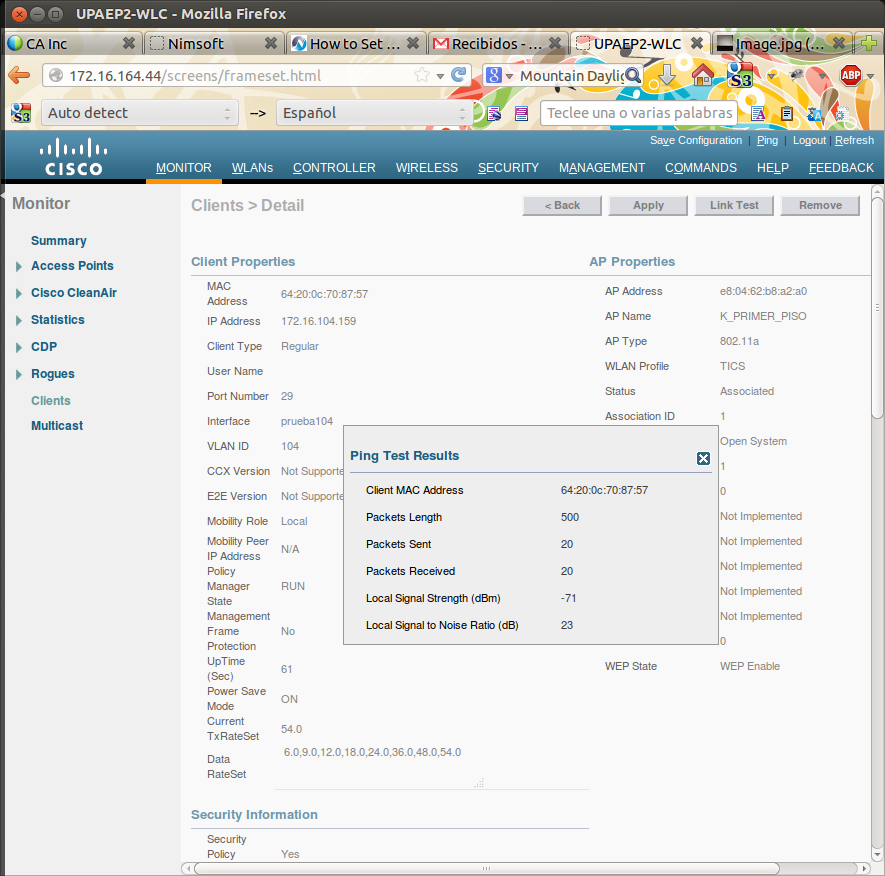The height and width of the screenshot is (876, 885).
Task: Click the clipboard translate icon
Action: (787, 113)
